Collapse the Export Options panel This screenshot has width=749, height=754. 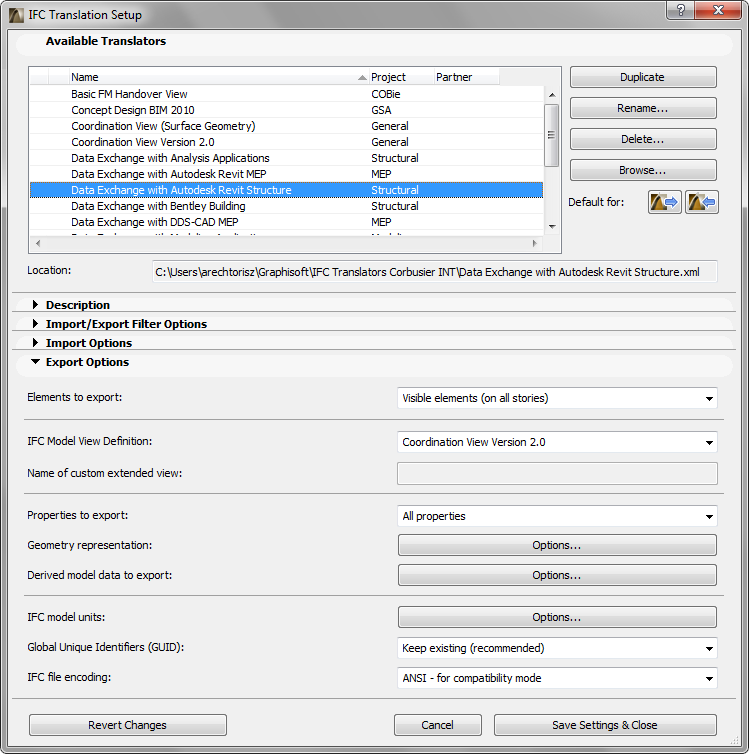point(35,362)
